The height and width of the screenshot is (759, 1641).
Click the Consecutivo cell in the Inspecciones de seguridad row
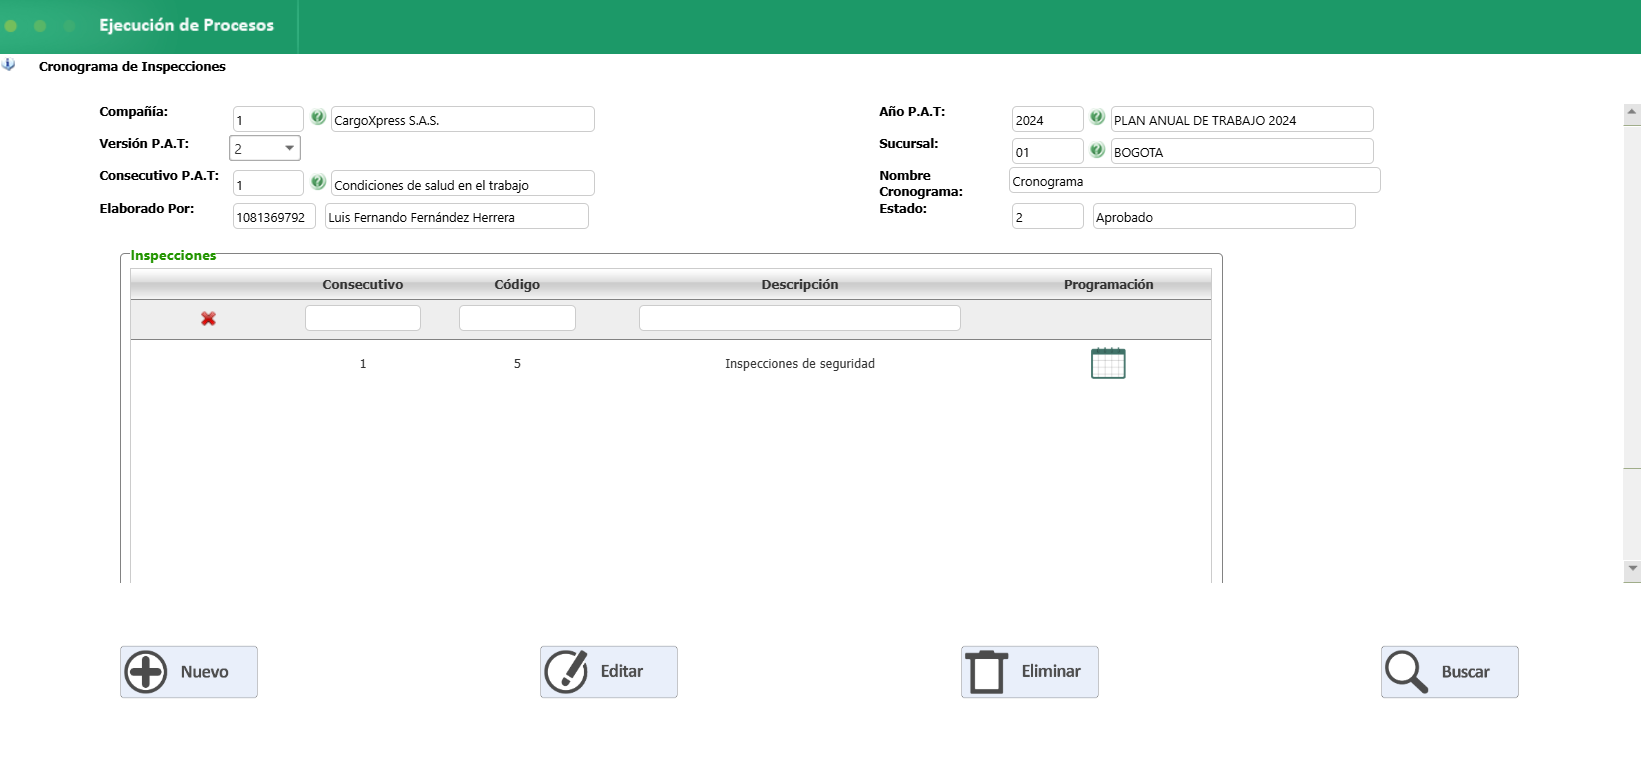(x=363, y=364)
